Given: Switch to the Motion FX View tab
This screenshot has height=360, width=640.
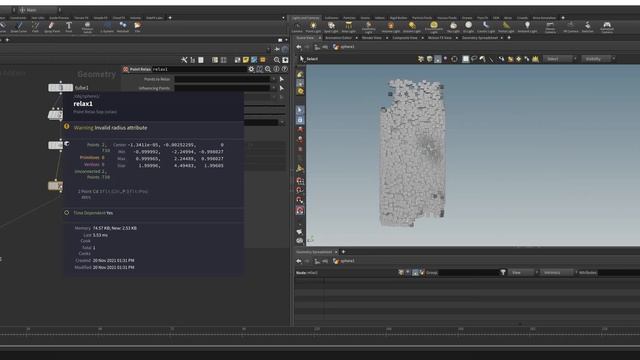Looking at the screenshot, I should 440,38.
